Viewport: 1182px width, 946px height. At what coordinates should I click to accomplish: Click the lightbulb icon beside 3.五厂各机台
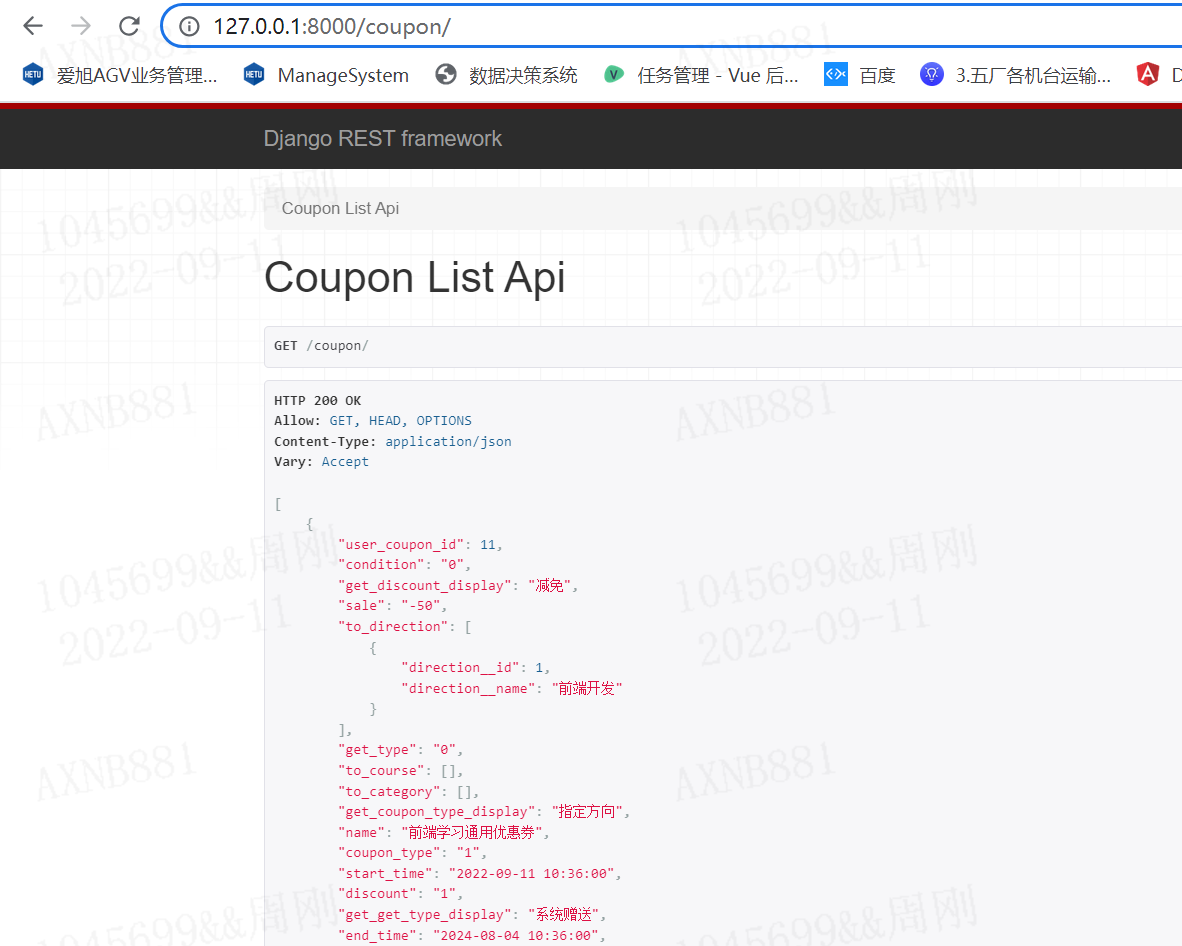(x=932, y=74)
